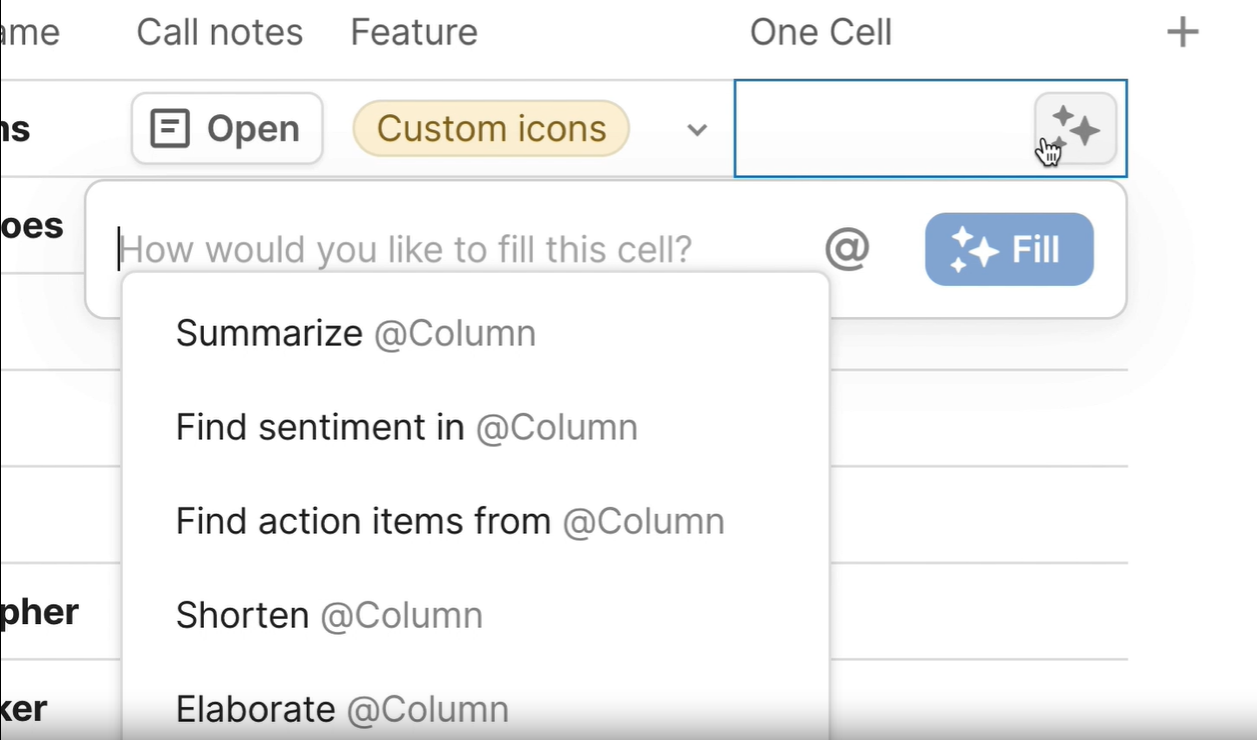Select Elaborate @Column suggestion
The height and width of the screenshot is (740, 1257).
342,709
